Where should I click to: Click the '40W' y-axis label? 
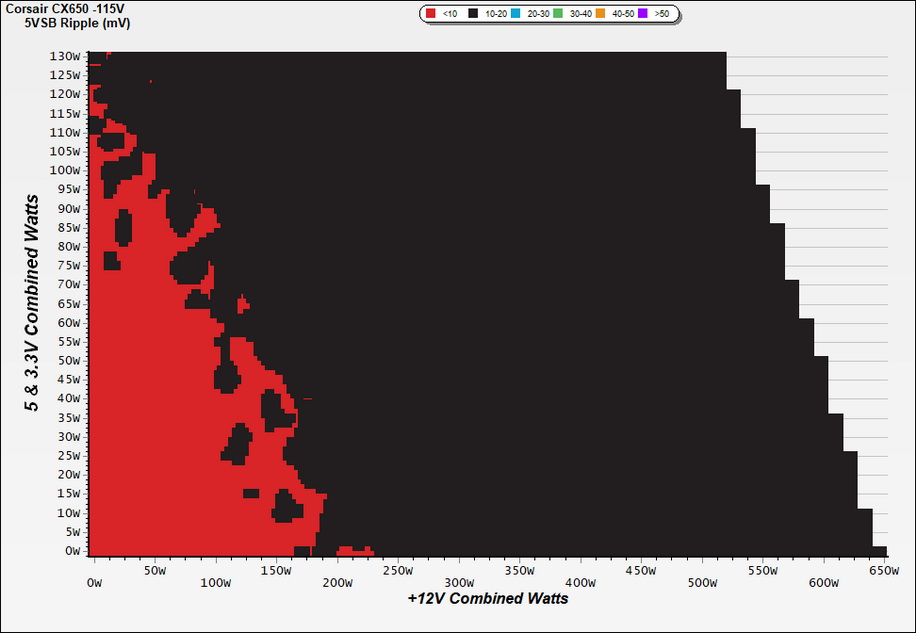(x=68, y=398)
